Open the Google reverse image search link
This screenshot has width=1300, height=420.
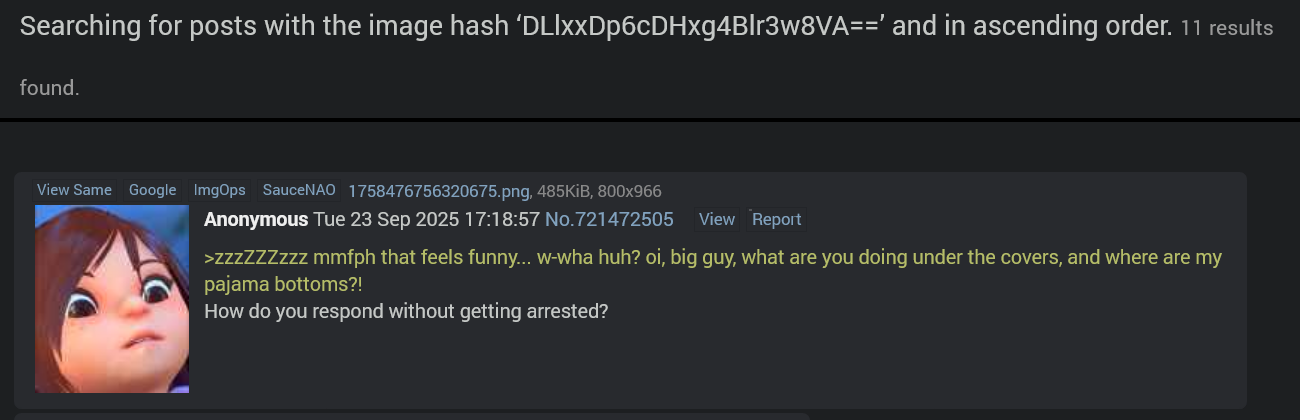pyautogui.click(x=152, y=190)
